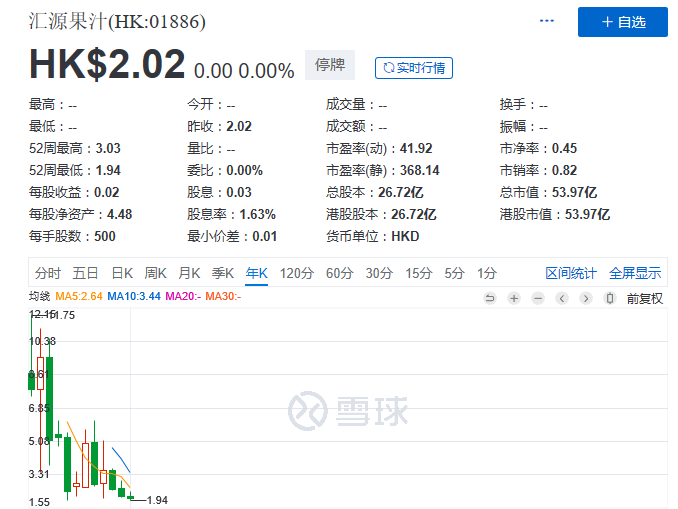This screenshot has width=678, height=509.
Task: Click the vertical rectangle chart icon
Action: click(610, 298)
